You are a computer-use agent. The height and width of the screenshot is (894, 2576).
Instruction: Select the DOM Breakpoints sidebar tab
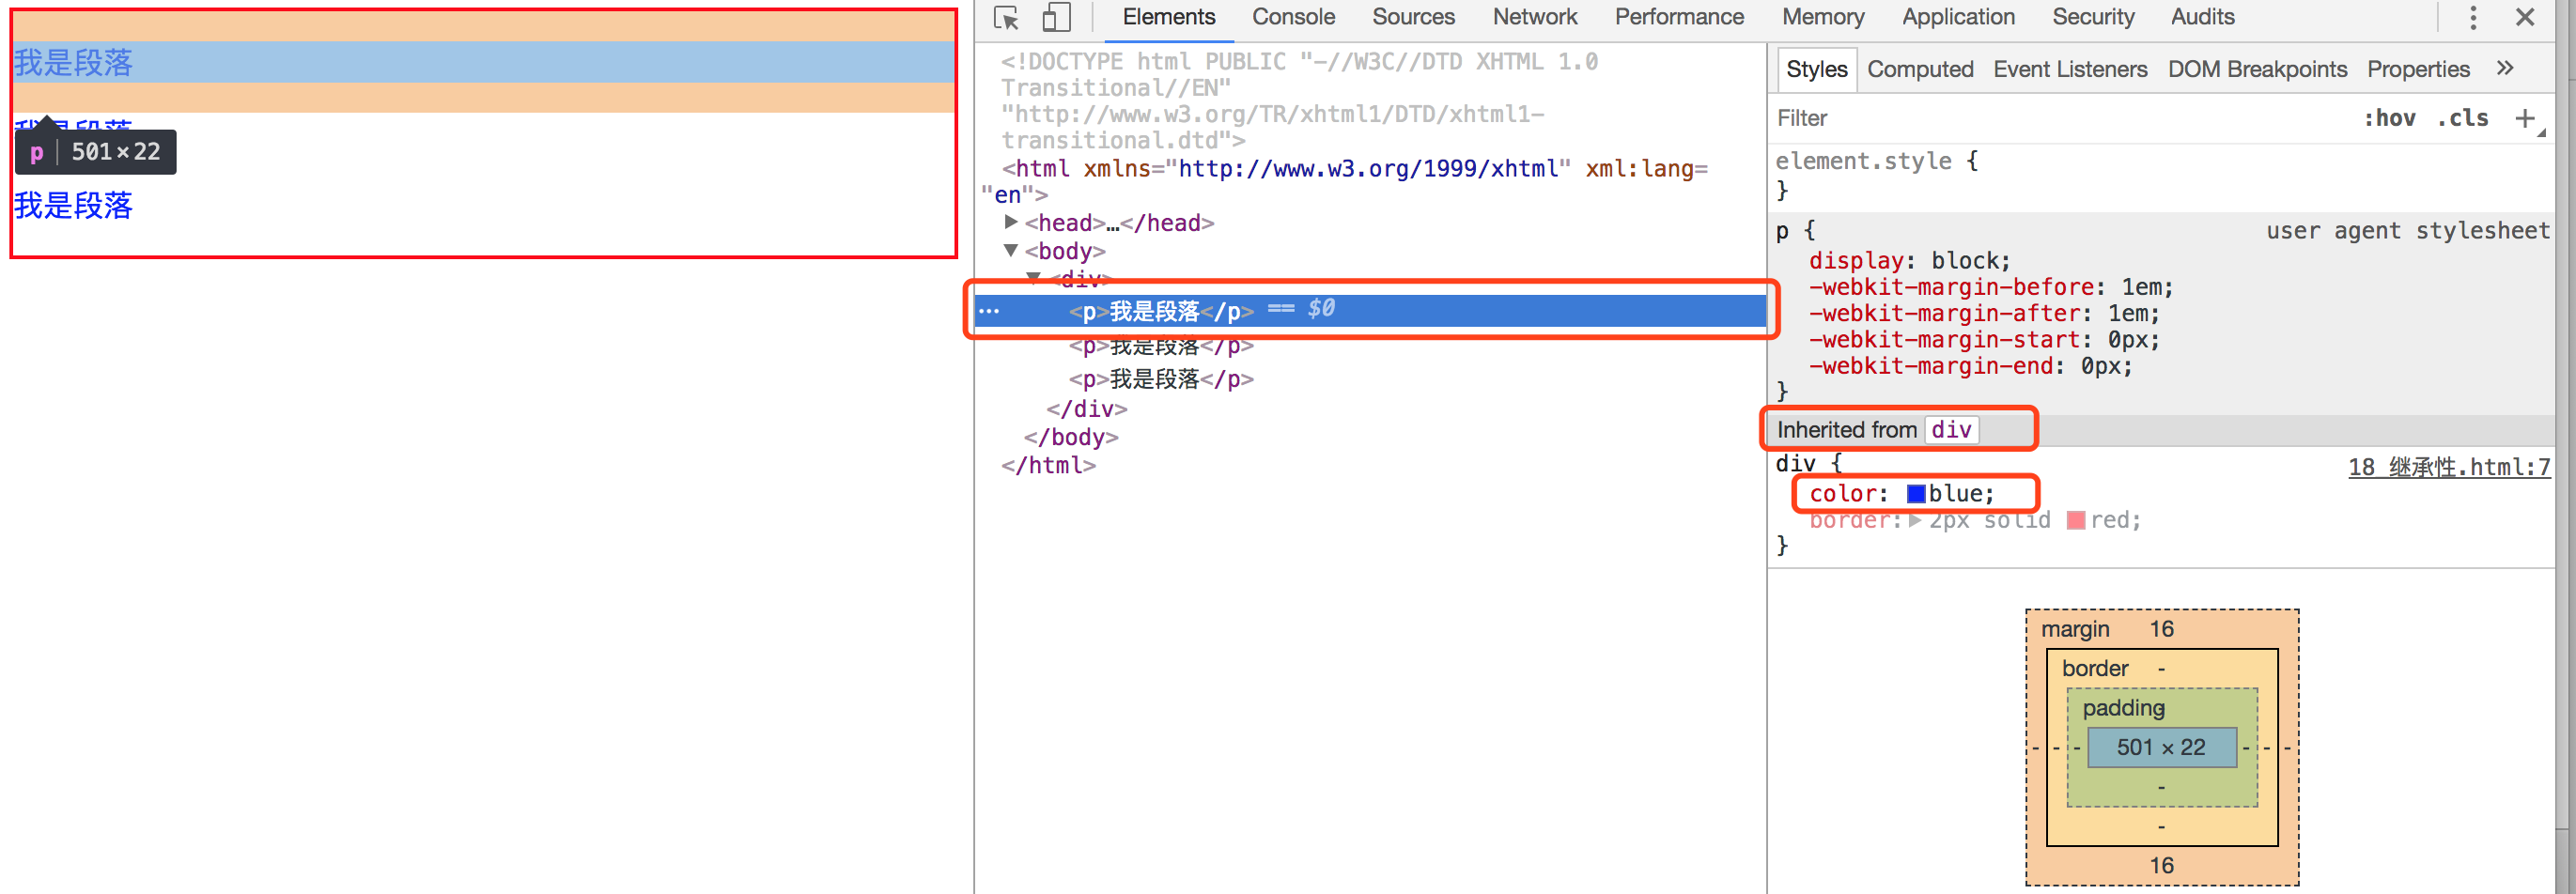tap(2257, 69)
